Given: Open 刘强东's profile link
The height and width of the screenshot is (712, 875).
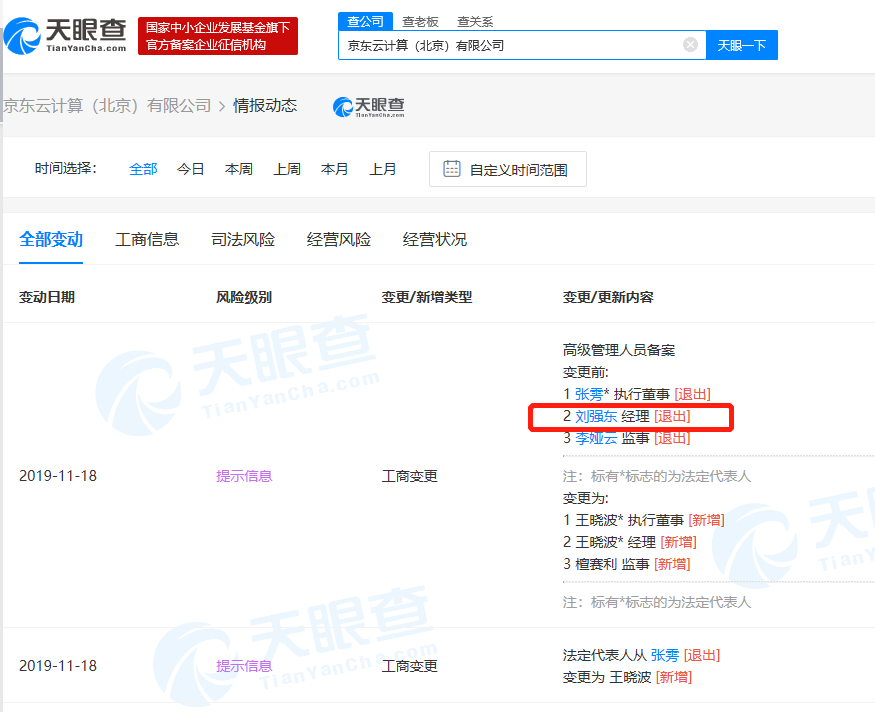Looking at the screenshot, I should point(596,416).
